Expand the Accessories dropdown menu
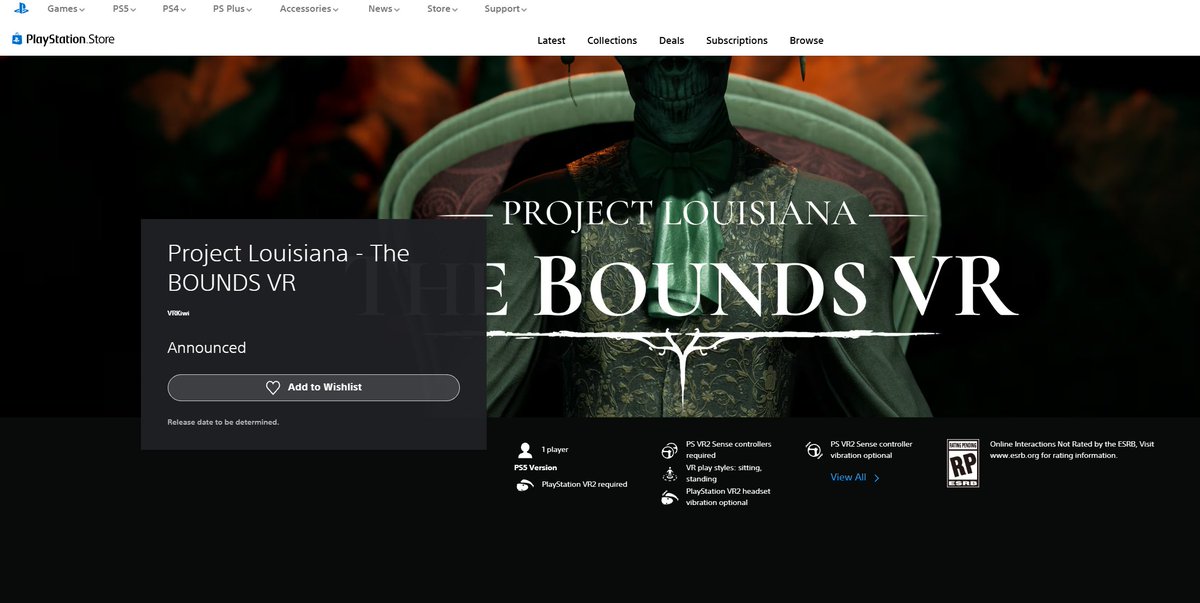The height and width of the screenshot is (603, 1200). [x=309, y=9]
